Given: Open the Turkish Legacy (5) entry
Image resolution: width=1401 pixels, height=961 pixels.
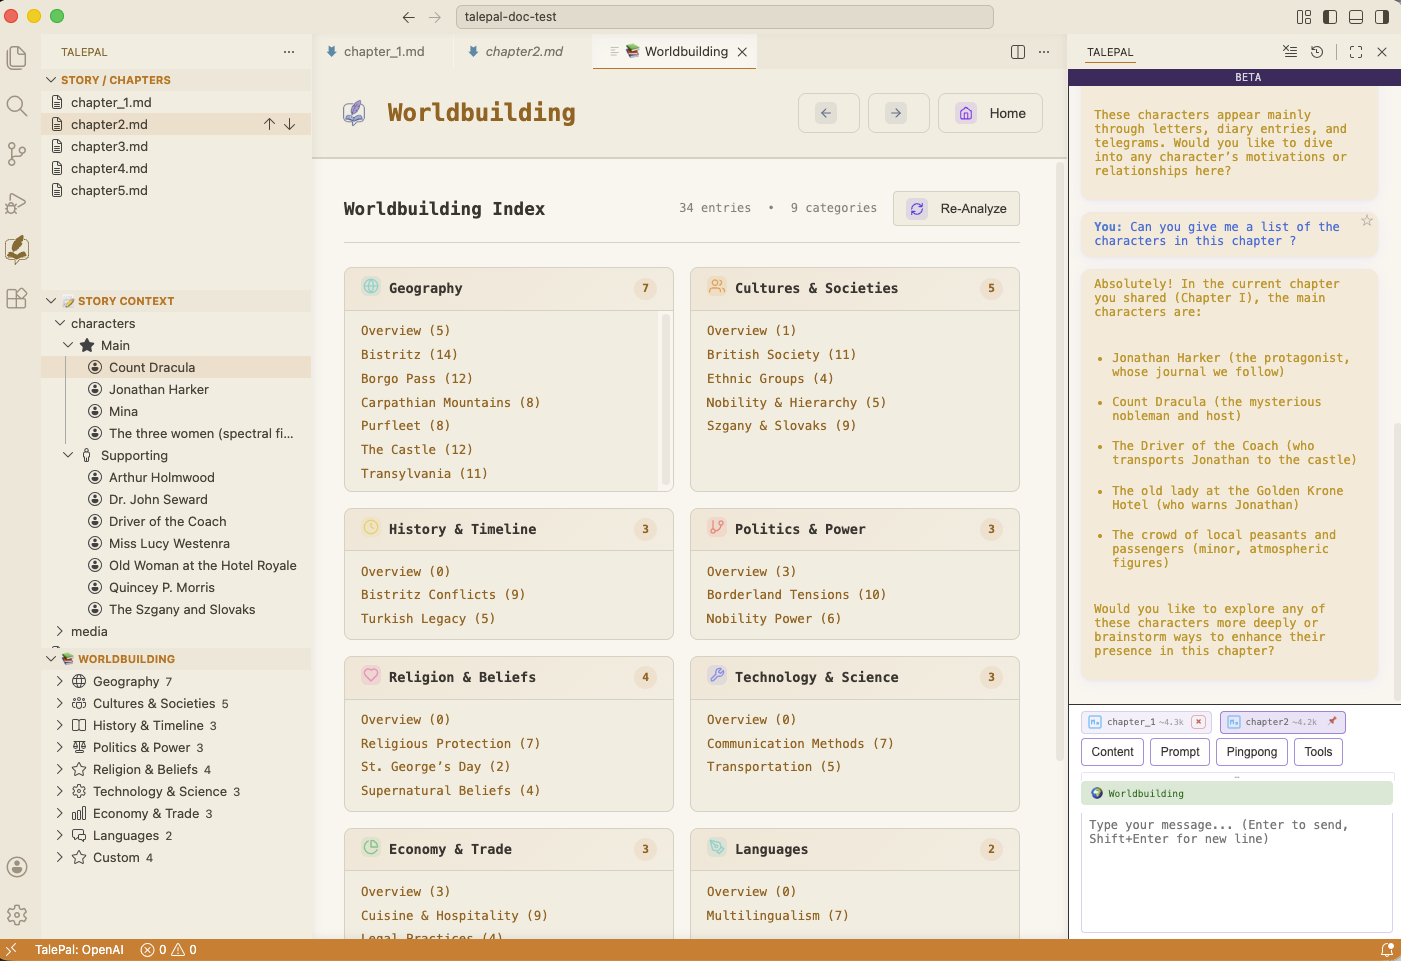Looking at the screenshot, I should pos(428,618).
